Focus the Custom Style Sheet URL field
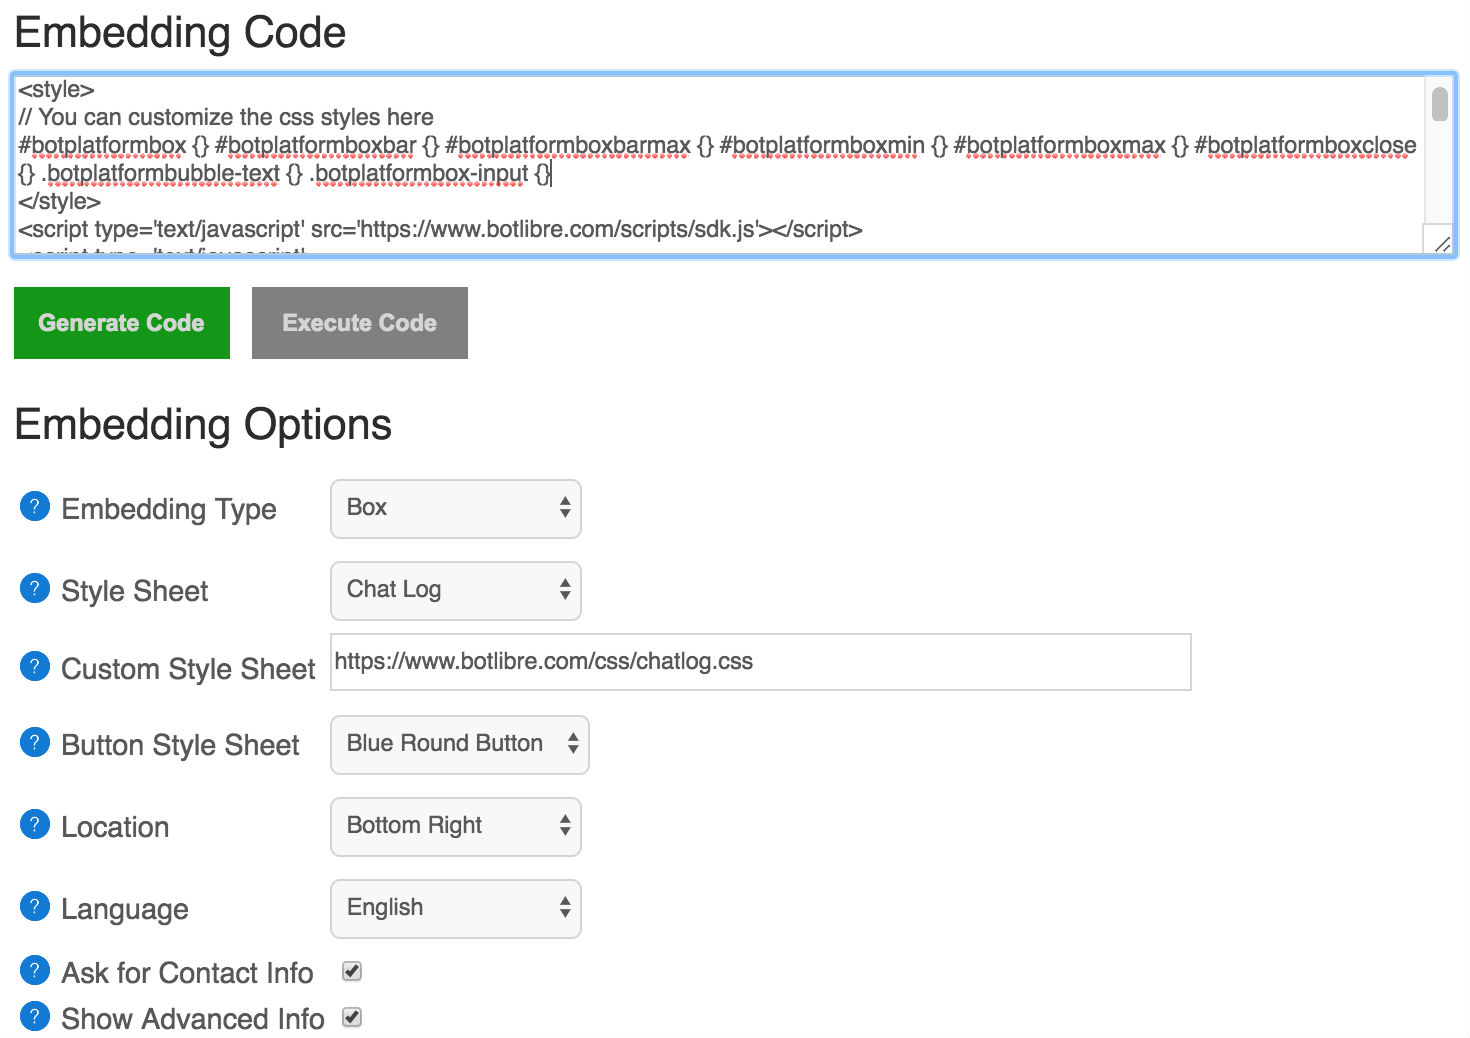The height and width of the screenshot is (1038, 1470). [x=761, y=662]
